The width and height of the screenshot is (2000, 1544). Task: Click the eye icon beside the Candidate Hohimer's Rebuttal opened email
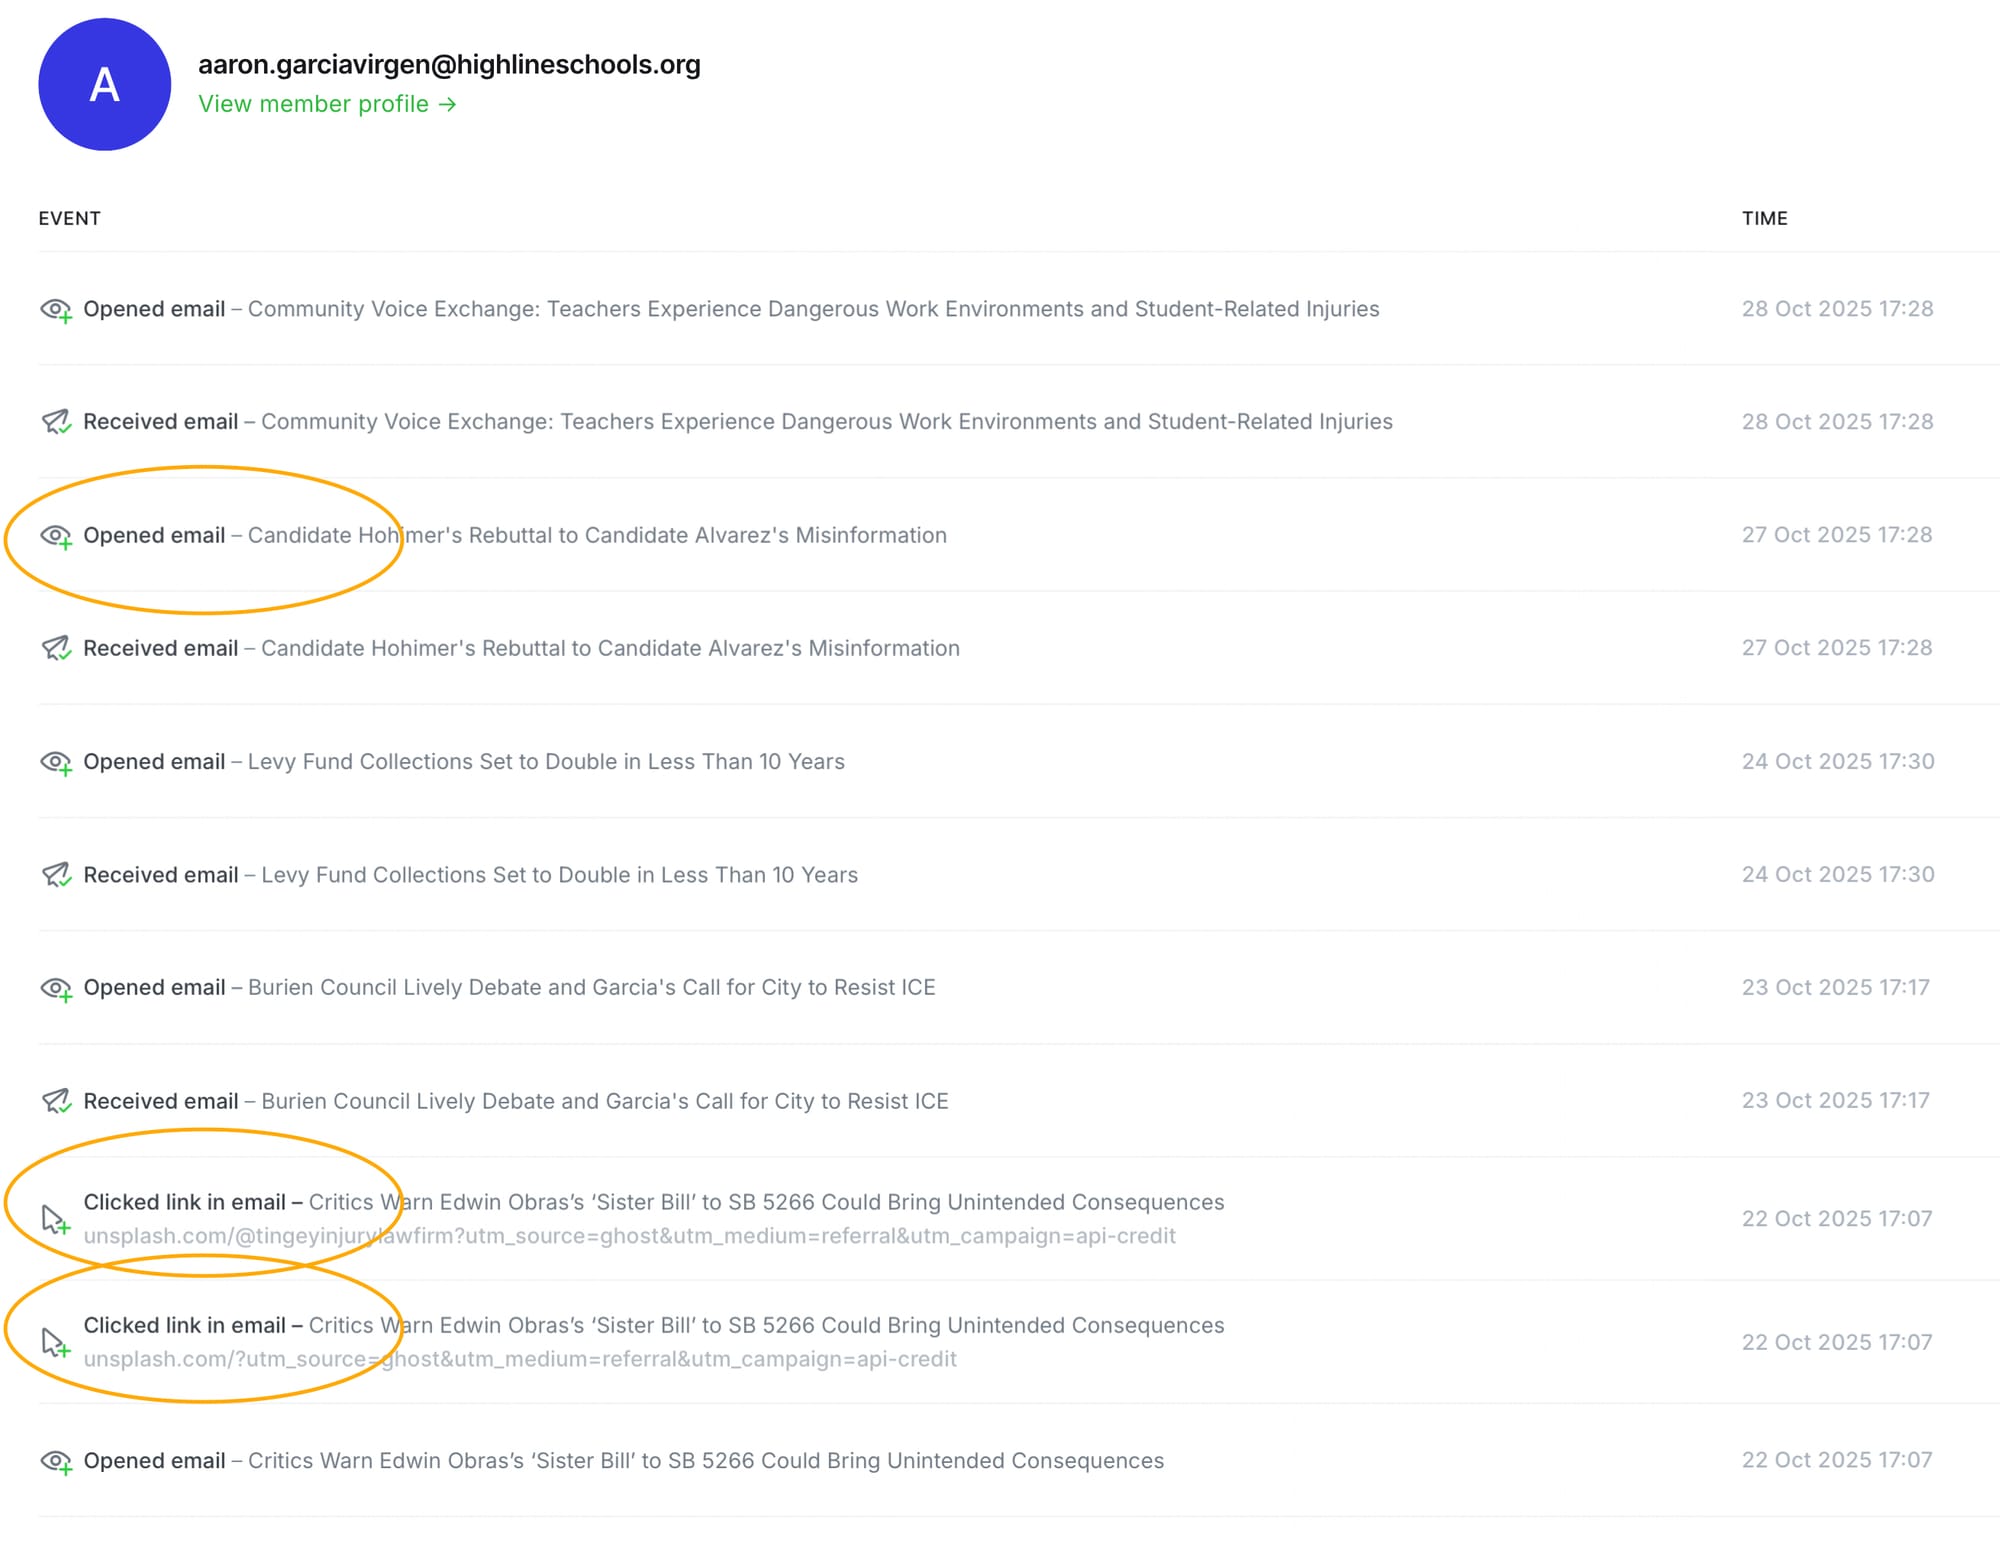tap(56, 536)
